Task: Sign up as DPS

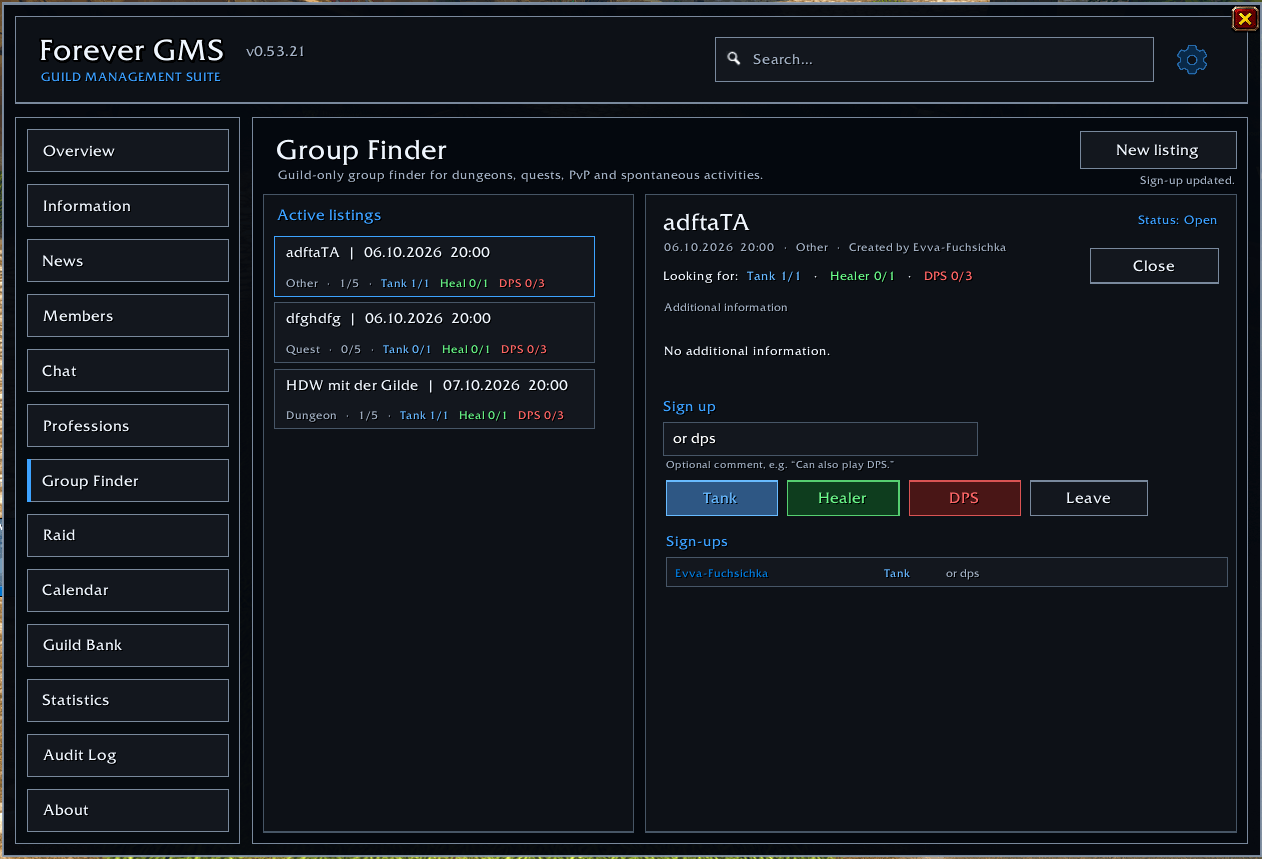Action: click(965, 498)
